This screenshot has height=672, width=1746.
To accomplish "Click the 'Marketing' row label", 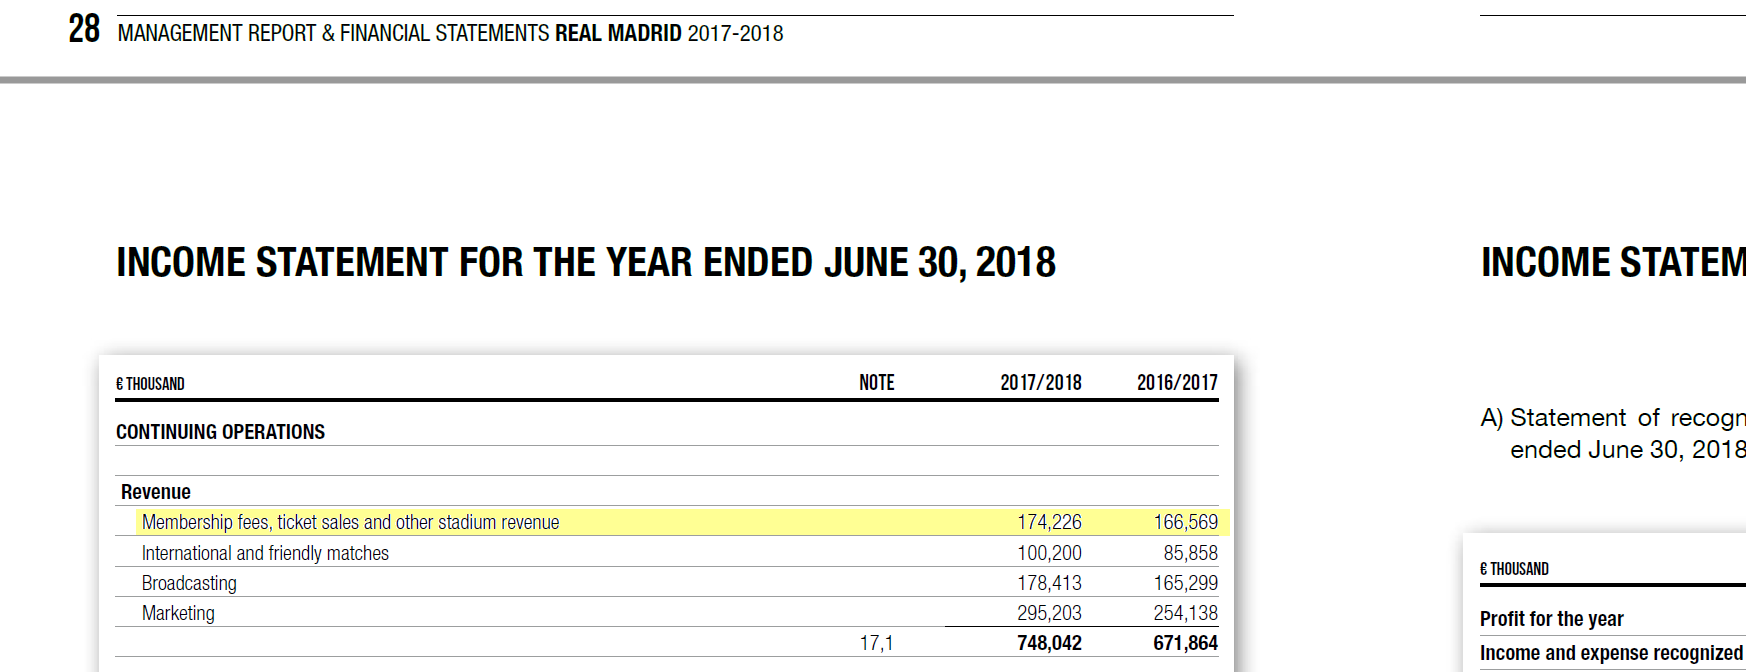I will click(178, 613).
